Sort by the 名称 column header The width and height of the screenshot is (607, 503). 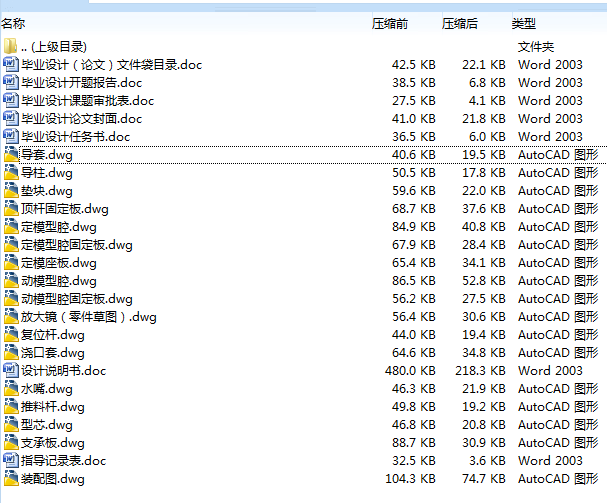[x=13, y=24]
